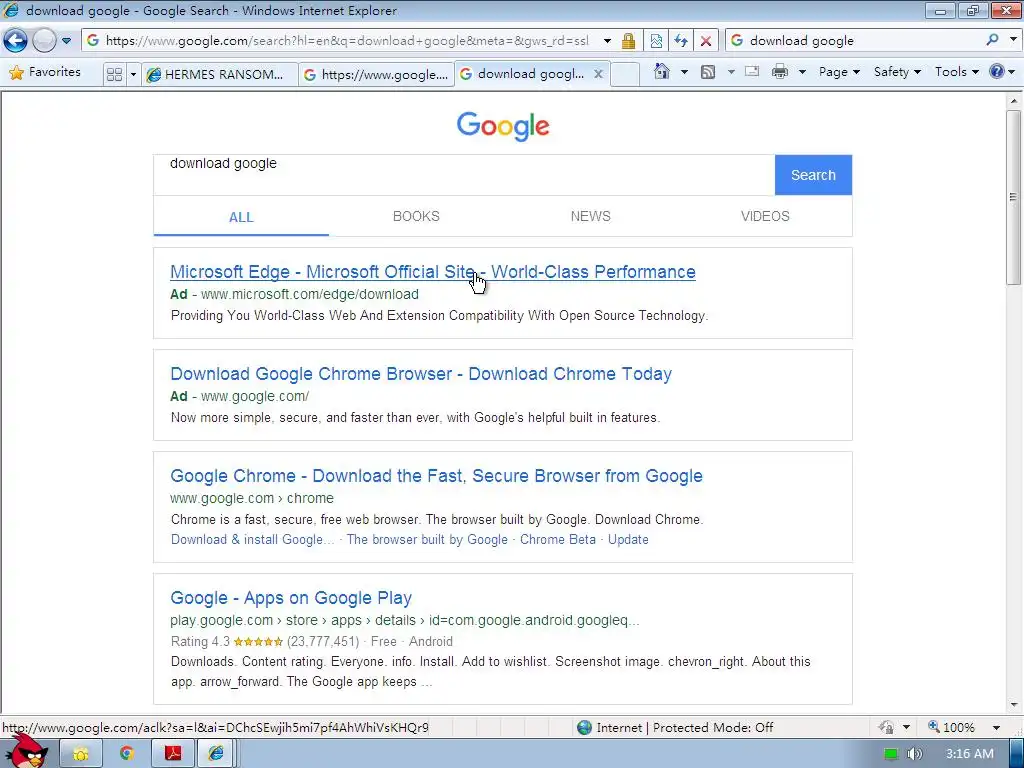Open the Favorites star button

[x=44, y=72]
